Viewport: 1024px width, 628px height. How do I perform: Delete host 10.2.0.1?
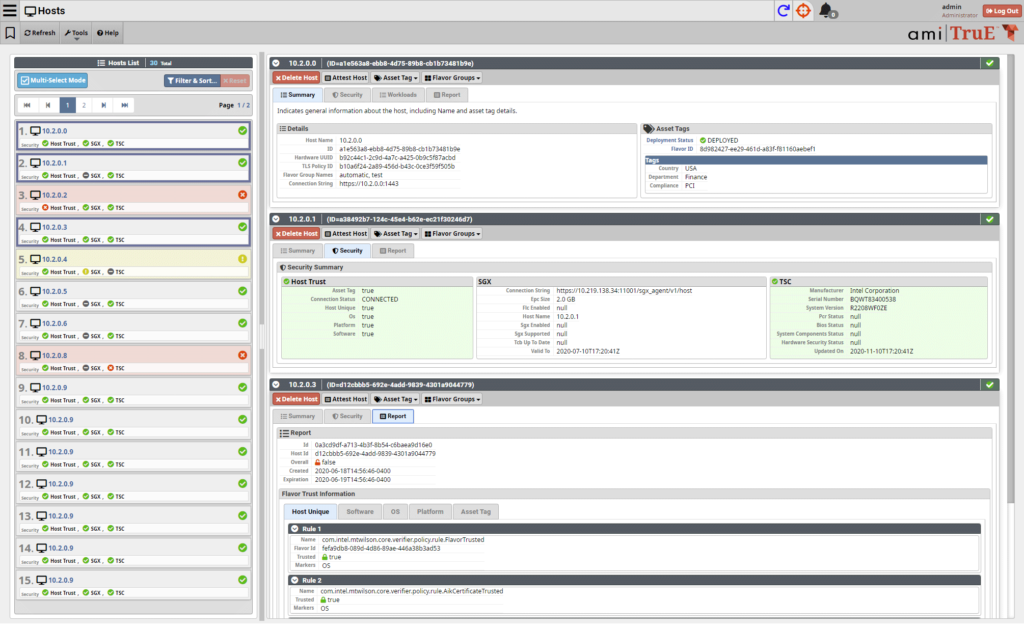click(295, 233)
